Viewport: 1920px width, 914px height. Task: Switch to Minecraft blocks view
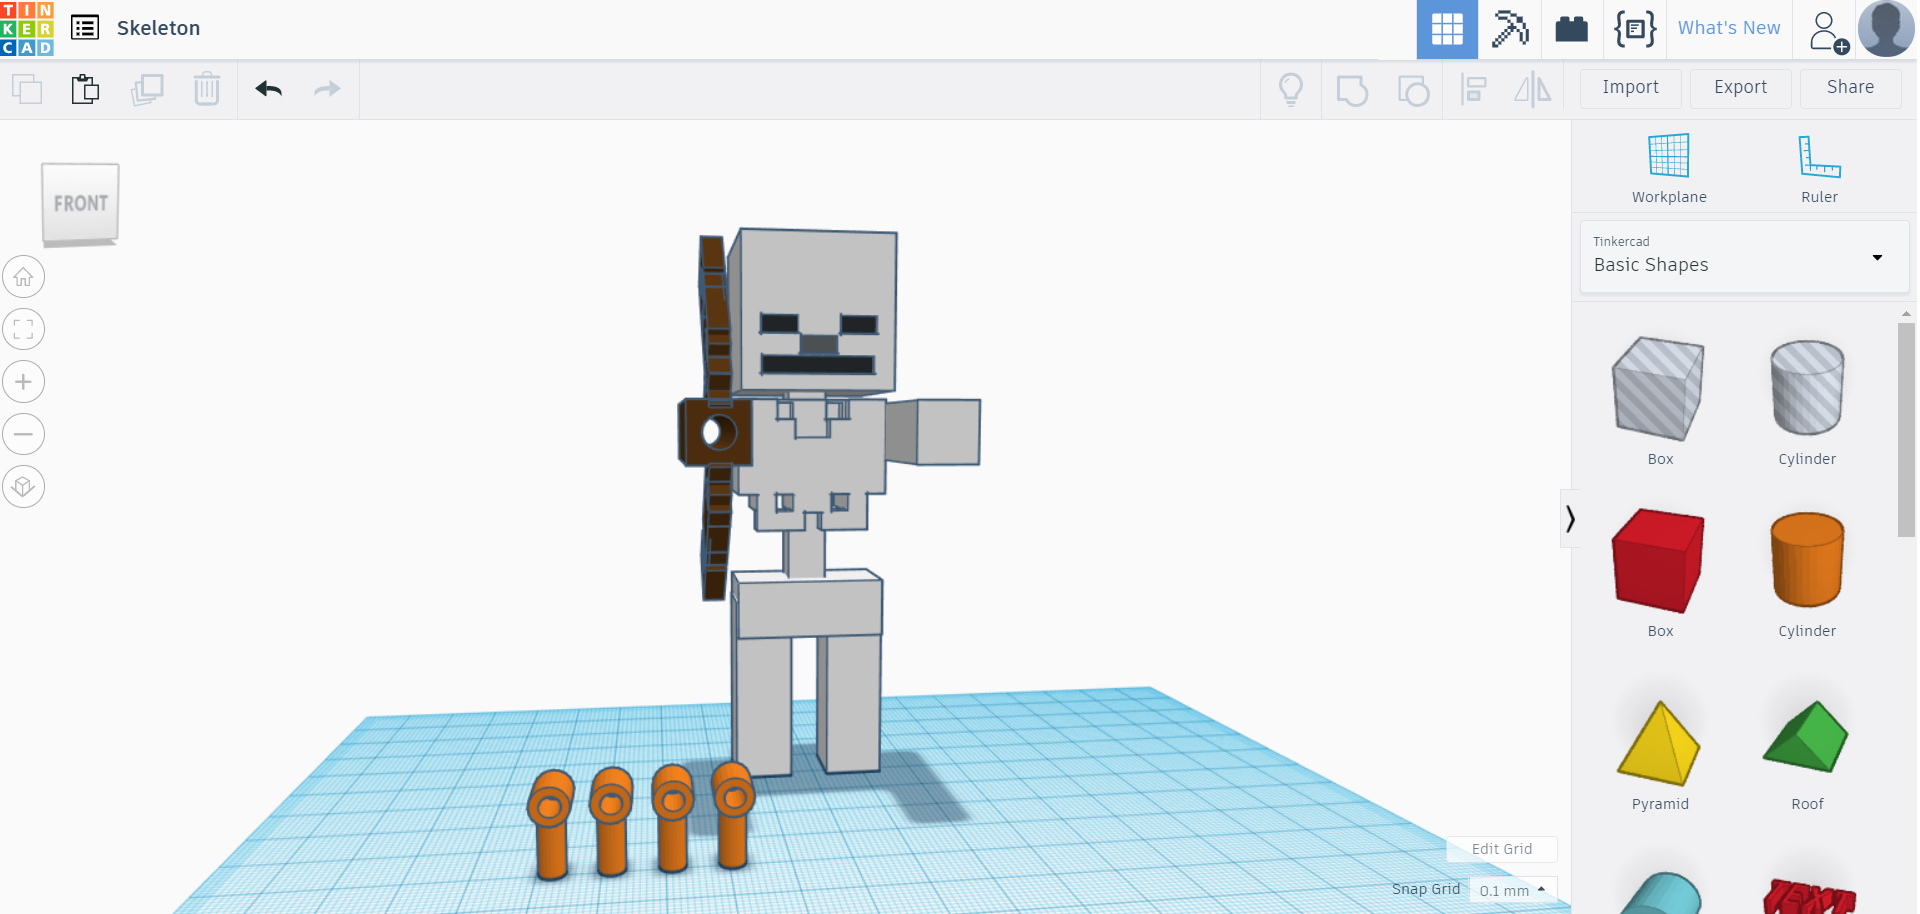(x=1509, y=28)
